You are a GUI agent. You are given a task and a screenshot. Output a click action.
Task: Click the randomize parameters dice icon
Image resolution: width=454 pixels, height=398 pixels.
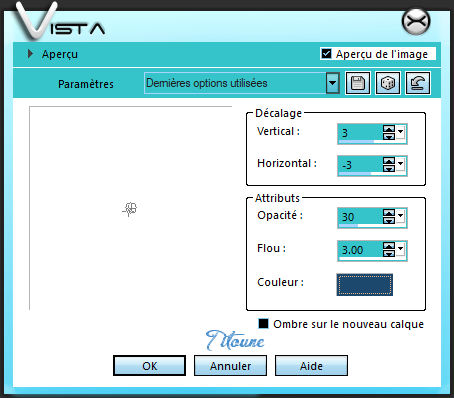[x=388, y=83]
